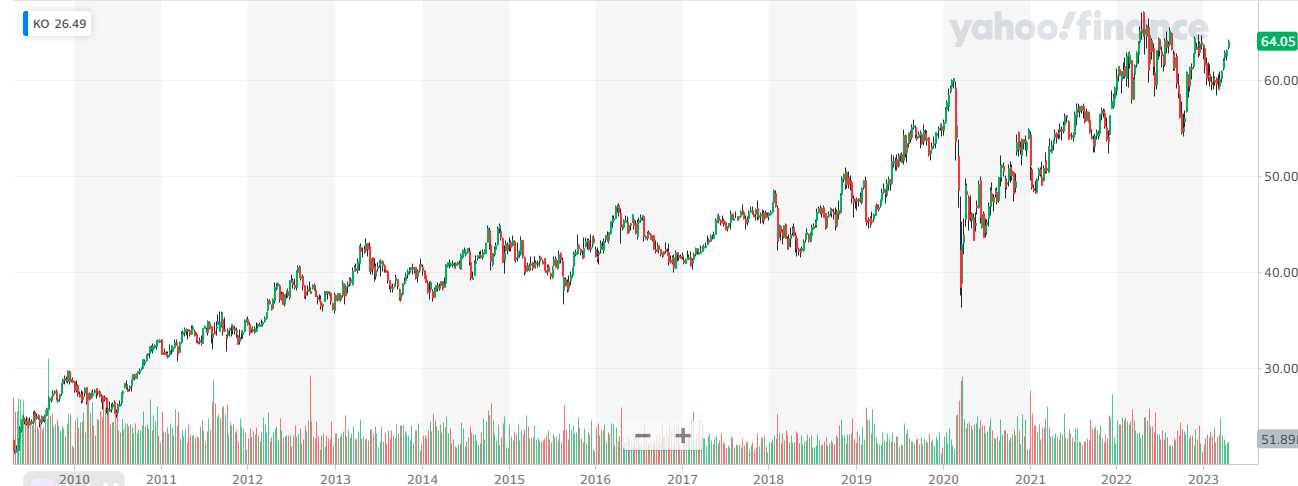Select the 2023 label on the time axis
Screen dimensions: 1298x486
click(x=1204, y=479)
